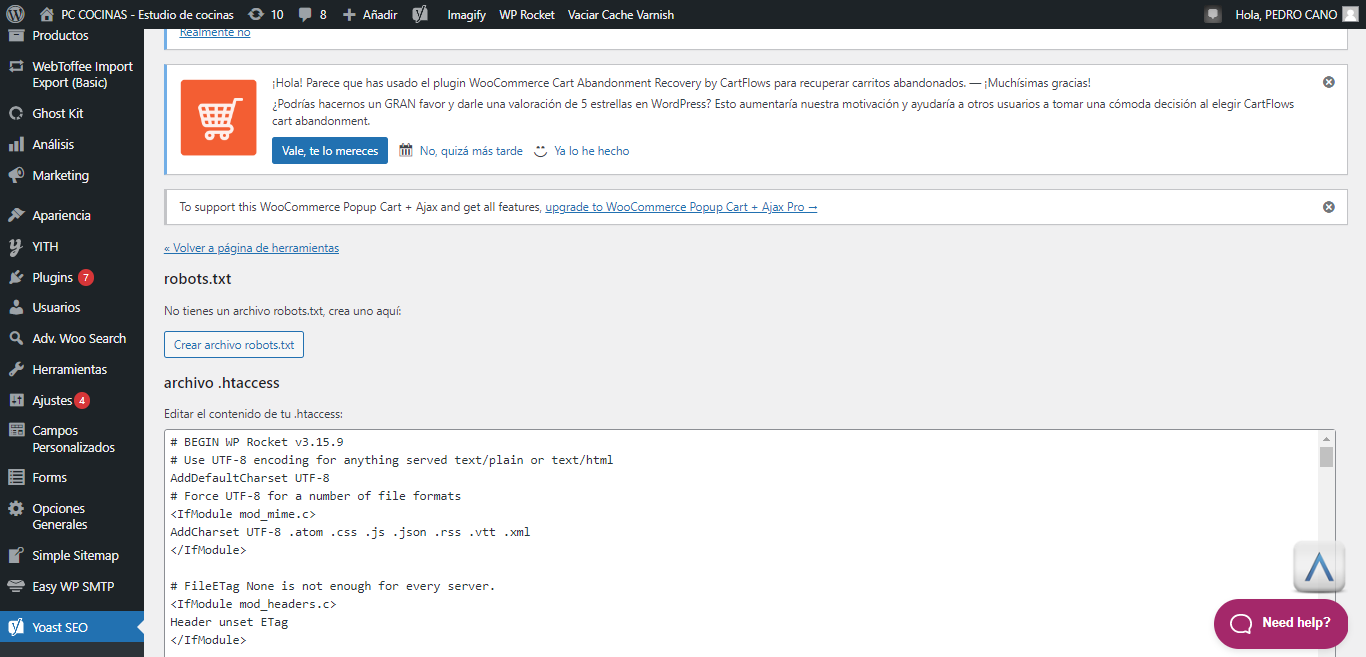The image size is (1366, 657).
Task: Click the Vale, te lo mereces button
Action: tap(329, 150)
